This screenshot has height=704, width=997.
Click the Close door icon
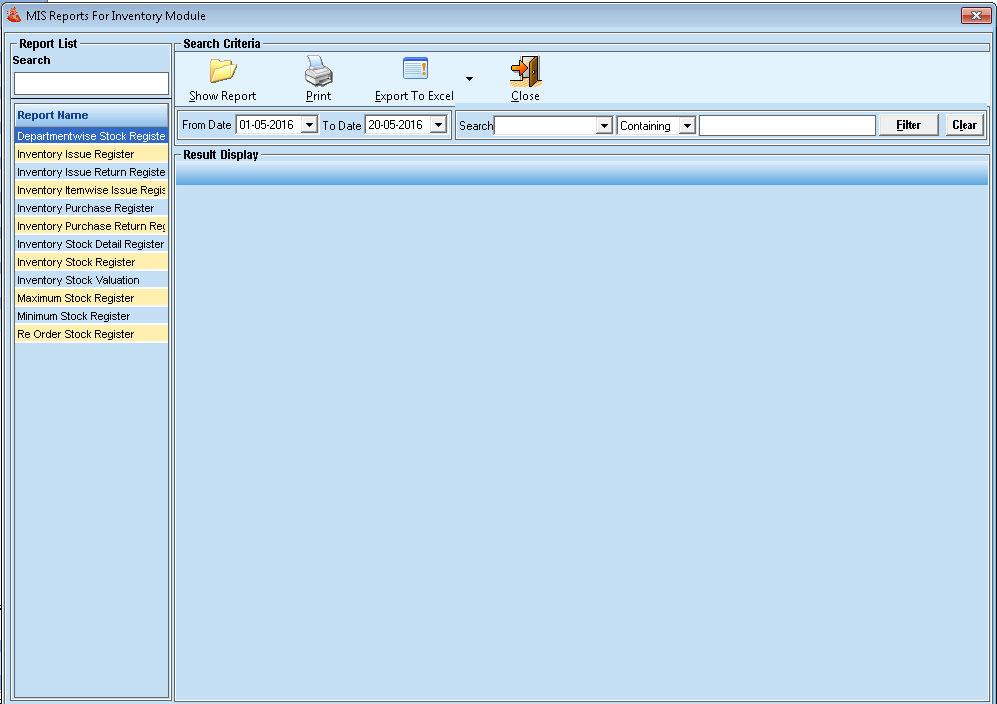coord(525,71)
